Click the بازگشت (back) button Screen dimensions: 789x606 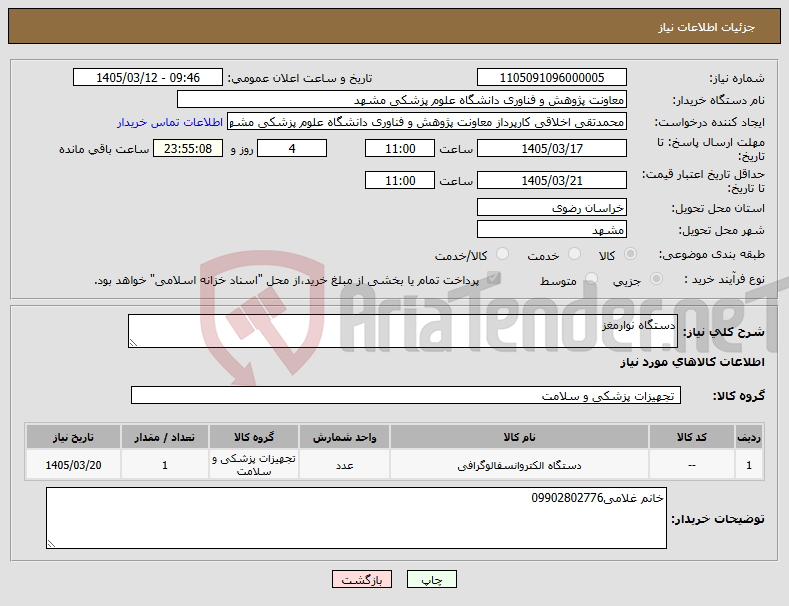pos(362,579)
